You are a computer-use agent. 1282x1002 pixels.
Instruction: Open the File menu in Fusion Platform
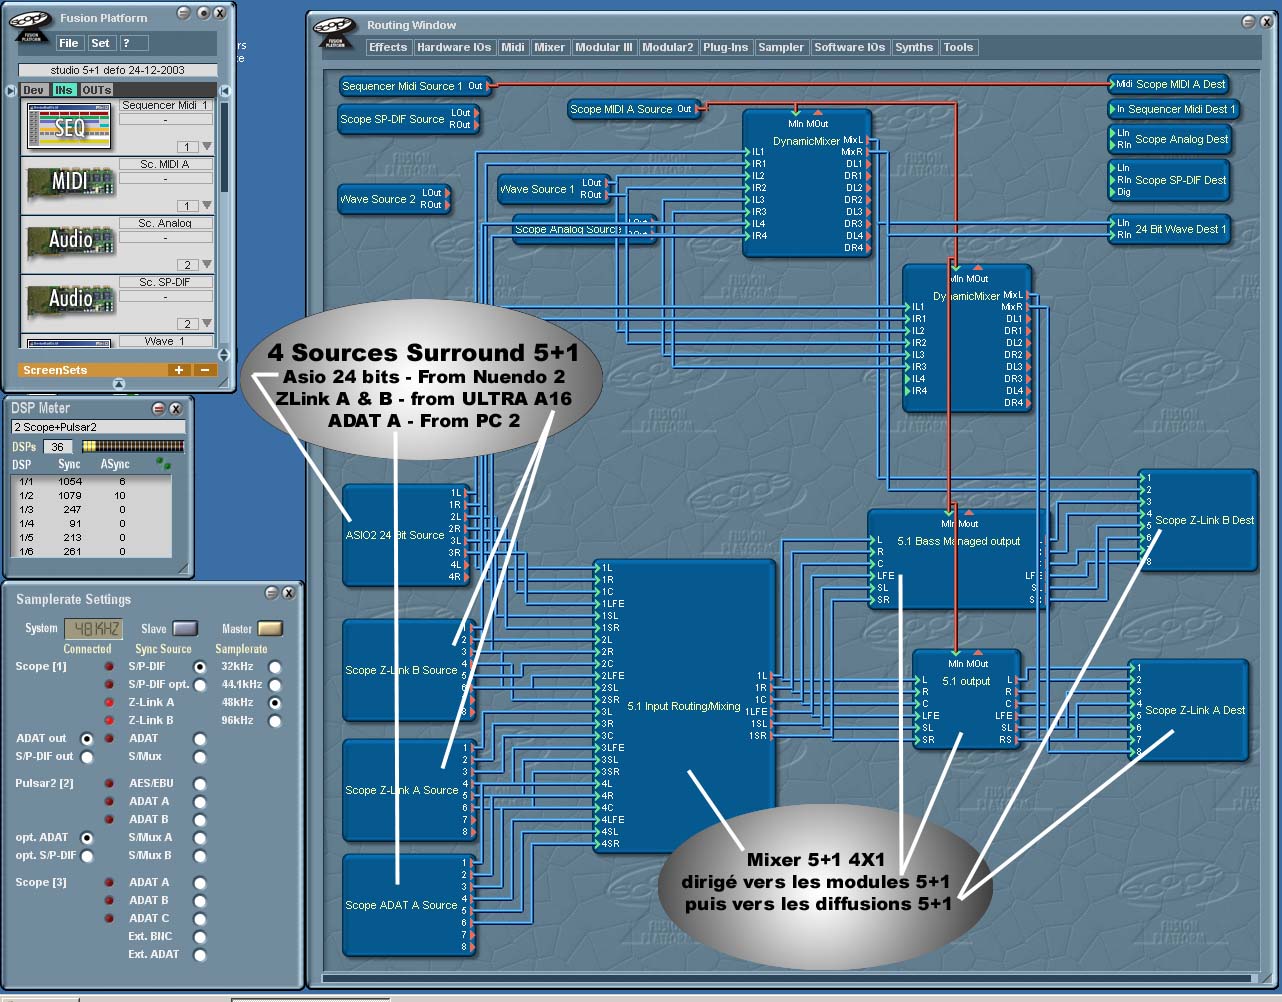[69, 43]
